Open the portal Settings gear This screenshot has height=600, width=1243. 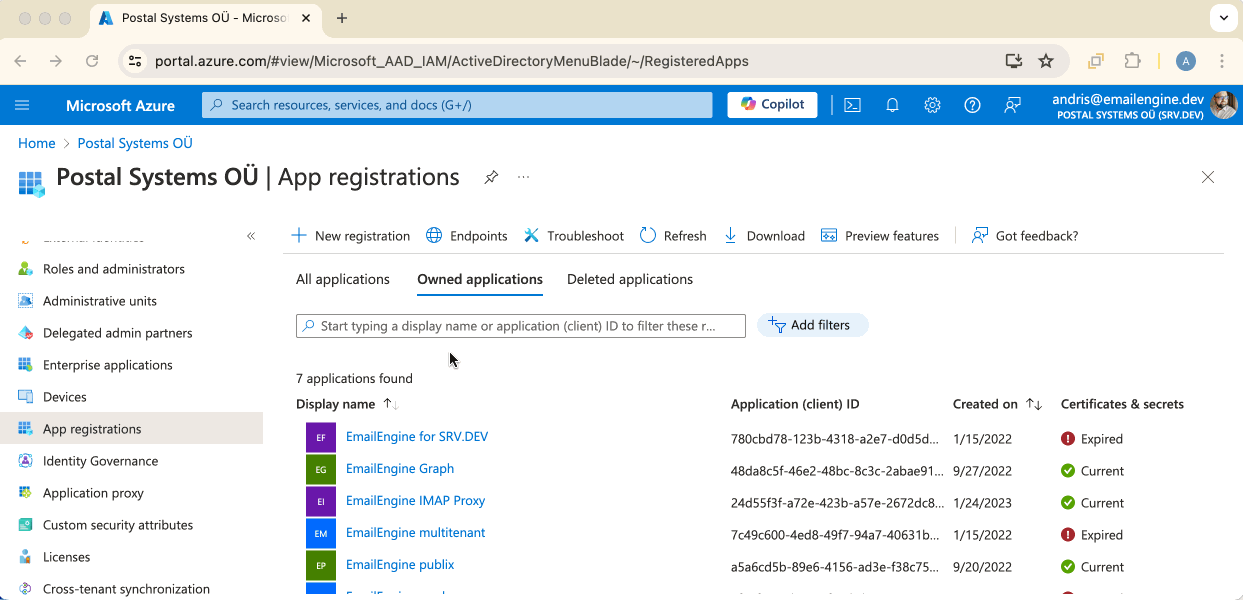point(932,104)
